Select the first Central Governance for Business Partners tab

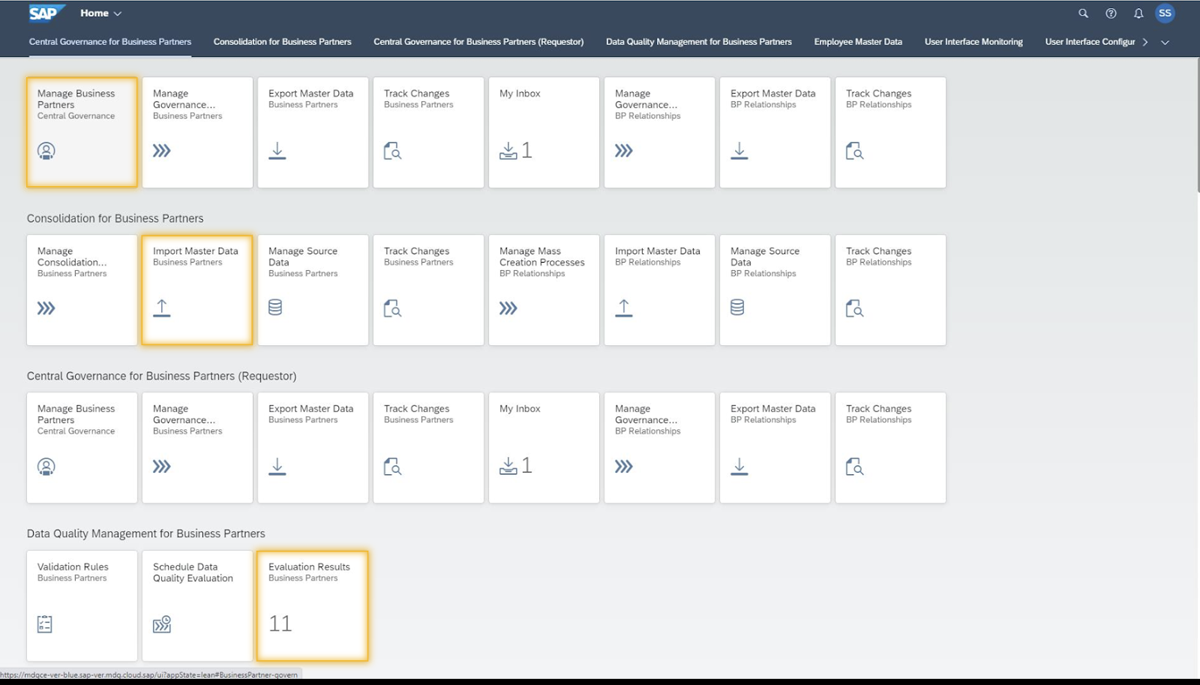click(x=110, y=42)
